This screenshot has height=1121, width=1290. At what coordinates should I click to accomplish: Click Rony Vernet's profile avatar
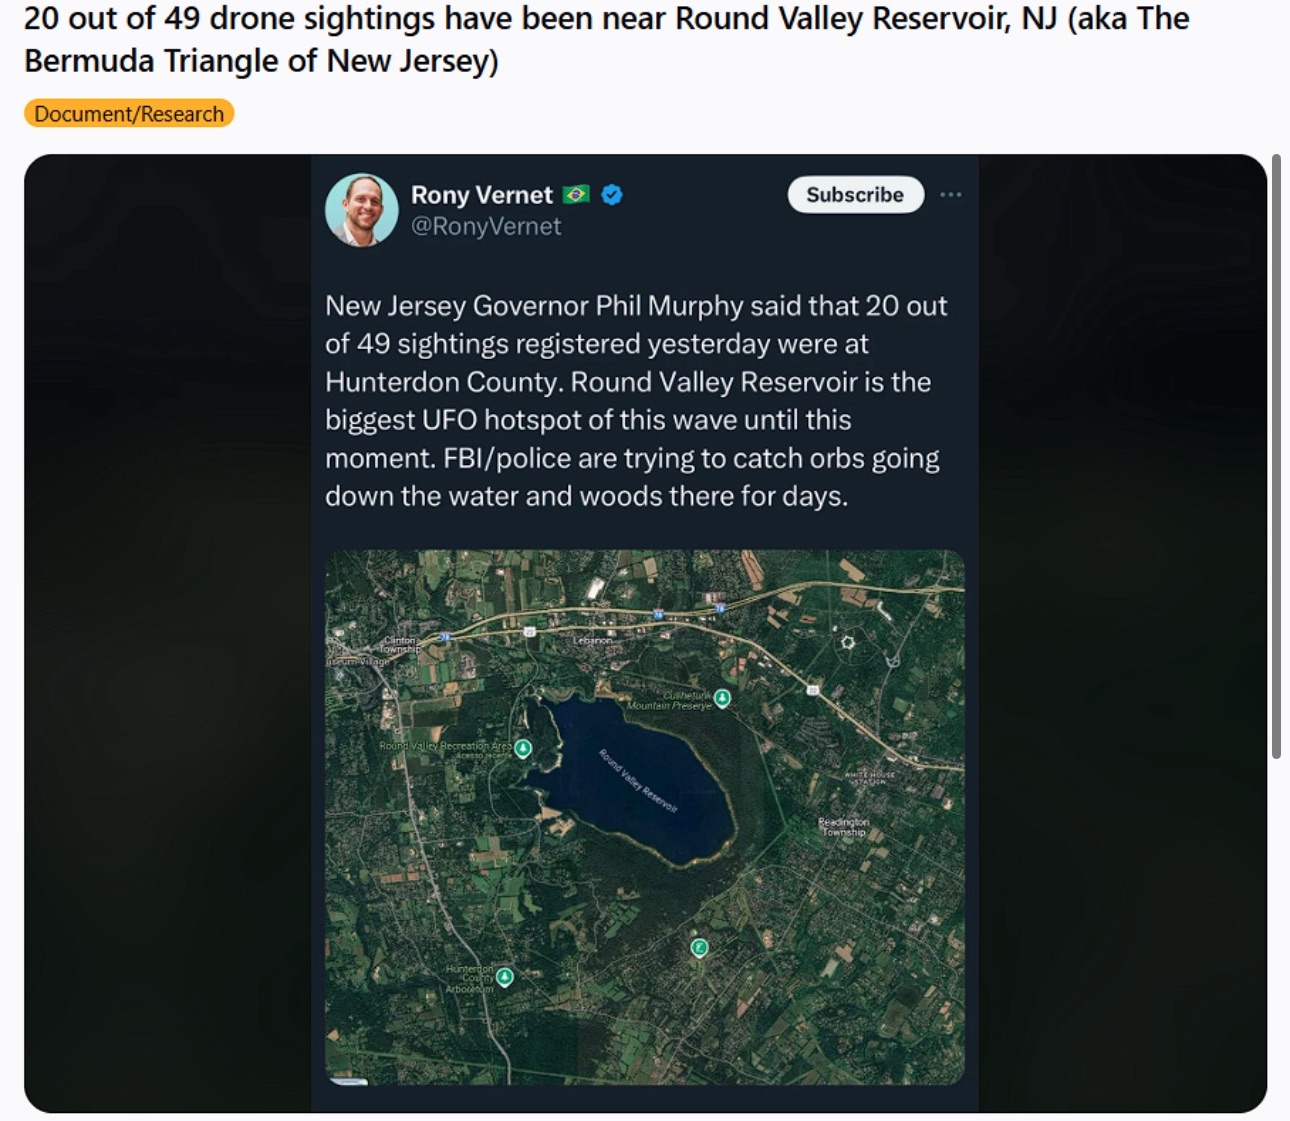click(362, 210)
